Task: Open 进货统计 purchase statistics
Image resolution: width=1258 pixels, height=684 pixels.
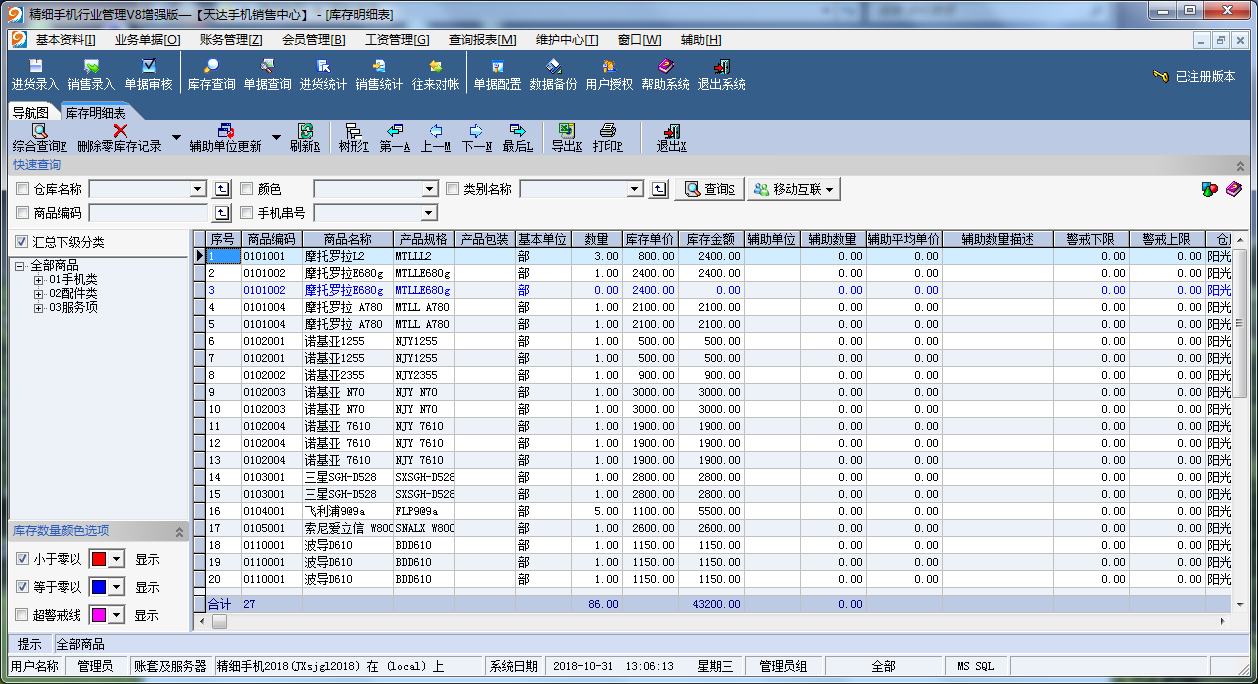Action: point(324,75)
